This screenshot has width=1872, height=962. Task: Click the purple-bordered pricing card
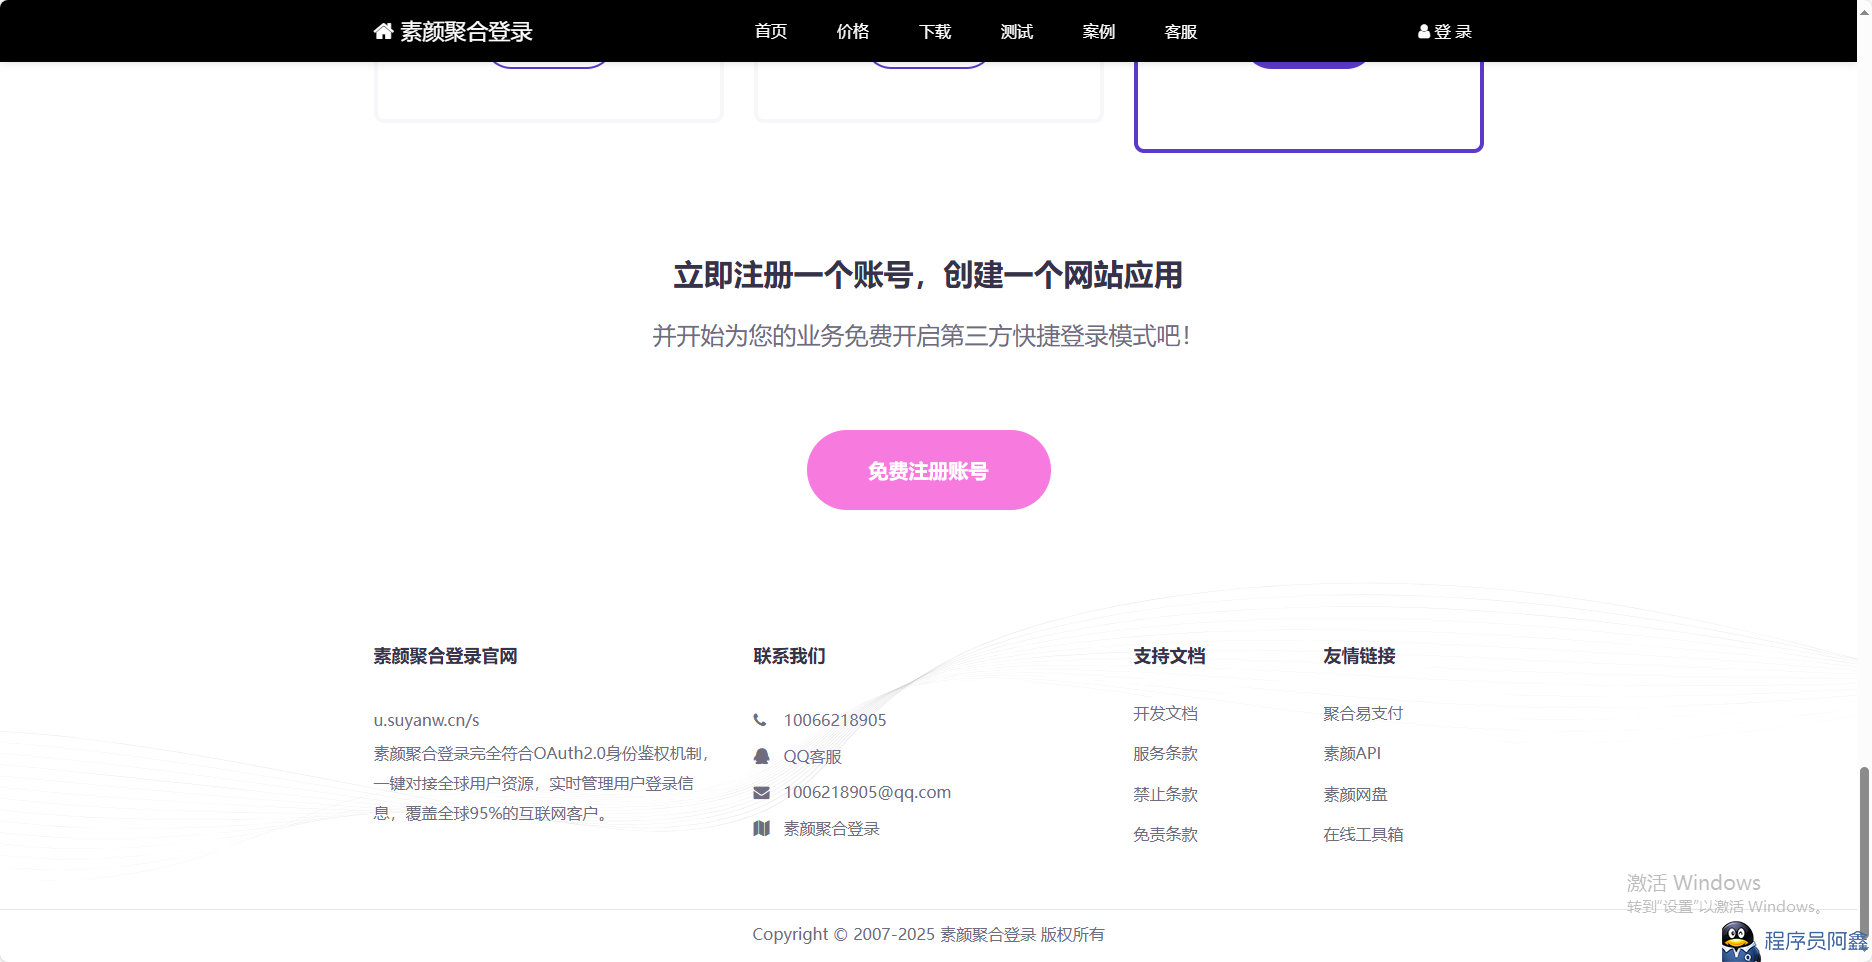coord(1308,106)
